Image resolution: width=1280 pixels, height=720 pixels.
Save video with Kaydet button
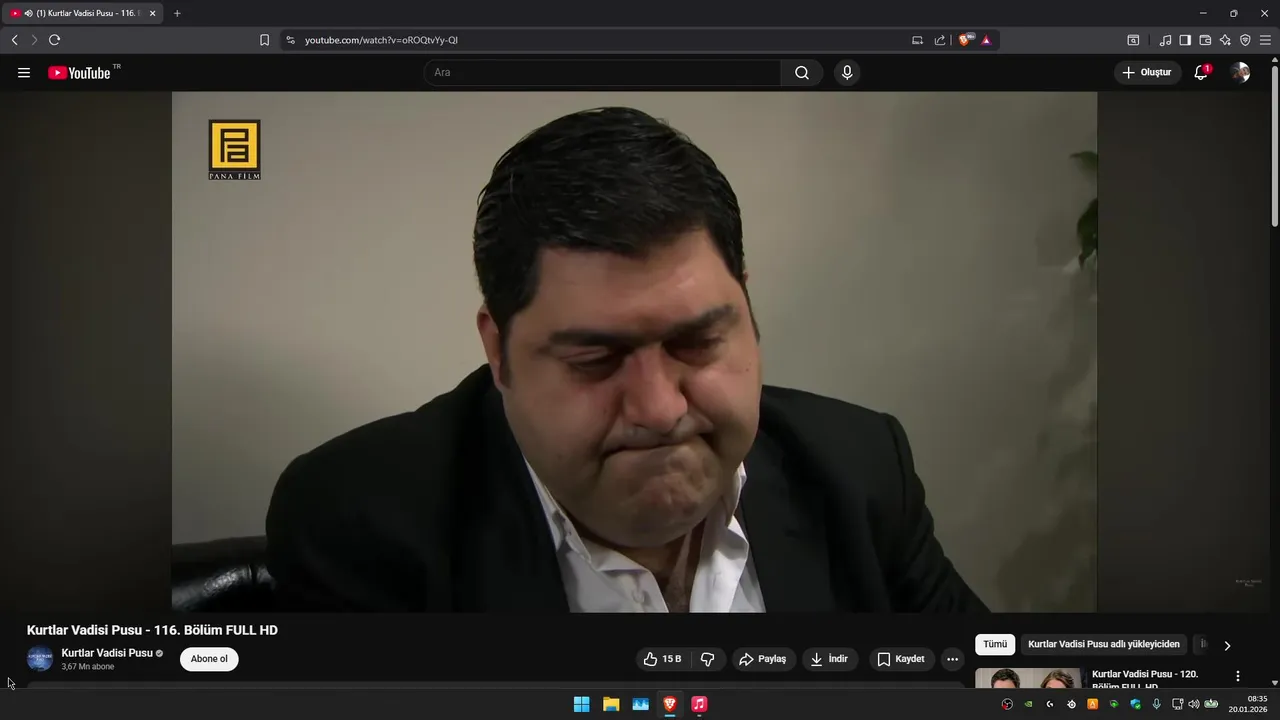pyautogui.click(x=901, y=659)
